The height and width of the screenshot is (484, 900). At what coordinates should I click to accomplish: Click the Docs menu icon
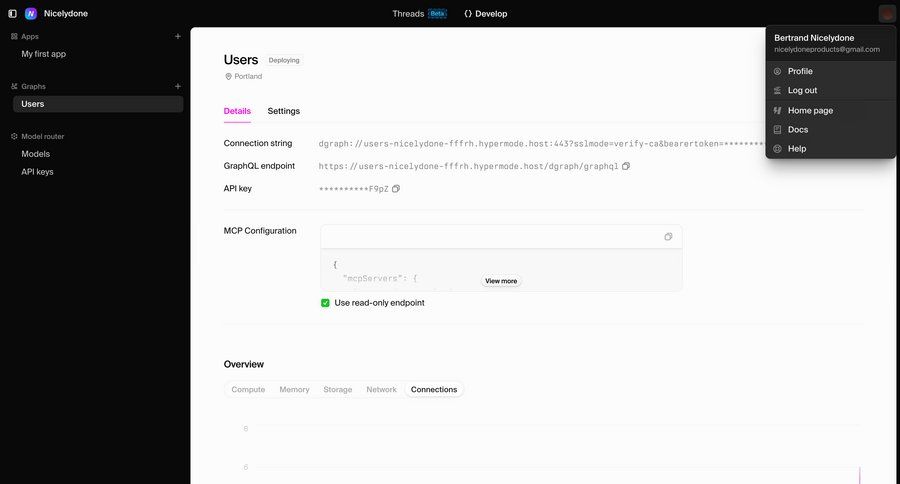777,130
